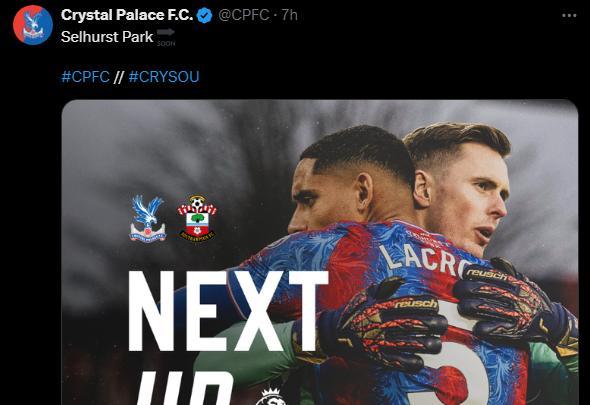Click the blue verified badge icon
Screen dimensions: 590x405
click(205, 16)
